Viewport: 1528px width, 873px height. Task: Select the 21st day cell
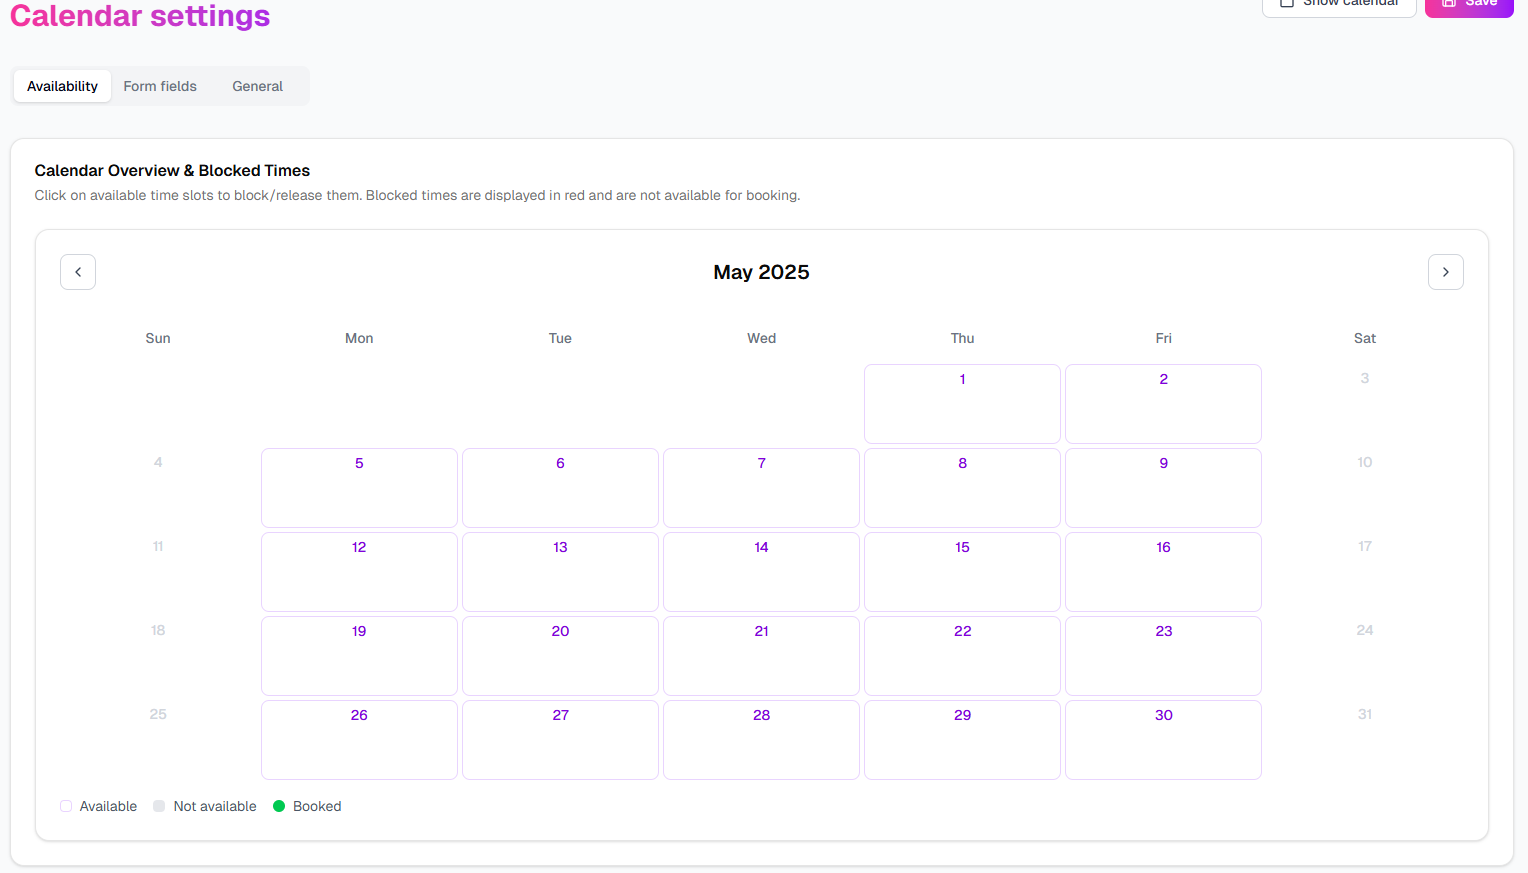[761, 656]
